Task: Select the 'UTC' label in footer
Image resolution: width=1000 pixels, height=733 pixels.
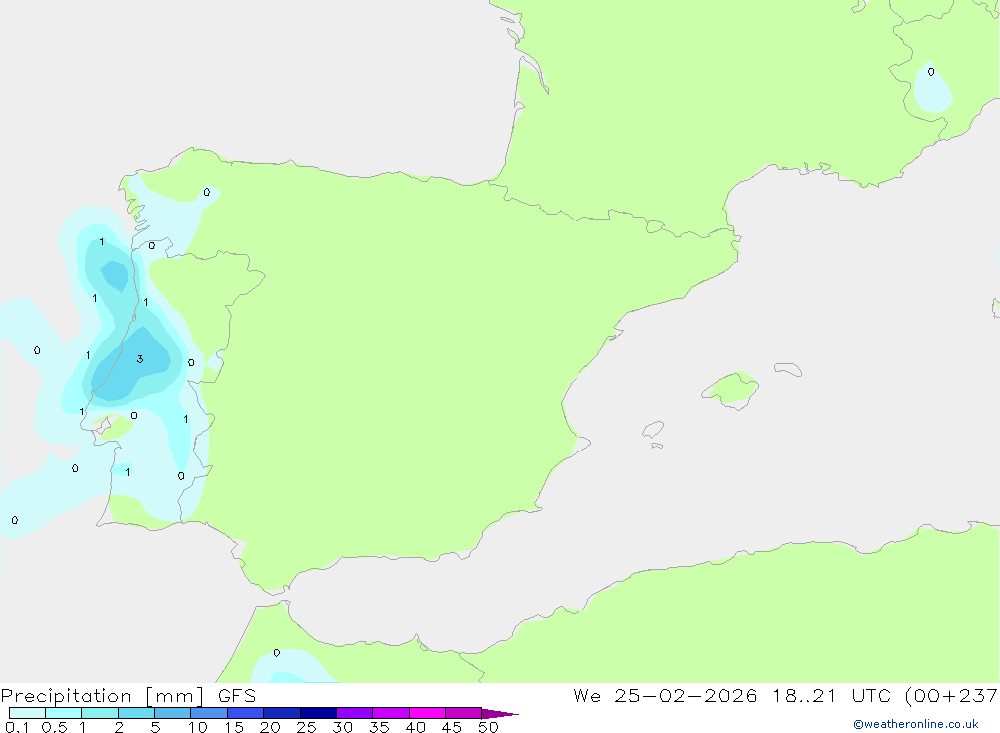Action: point(871,696)
